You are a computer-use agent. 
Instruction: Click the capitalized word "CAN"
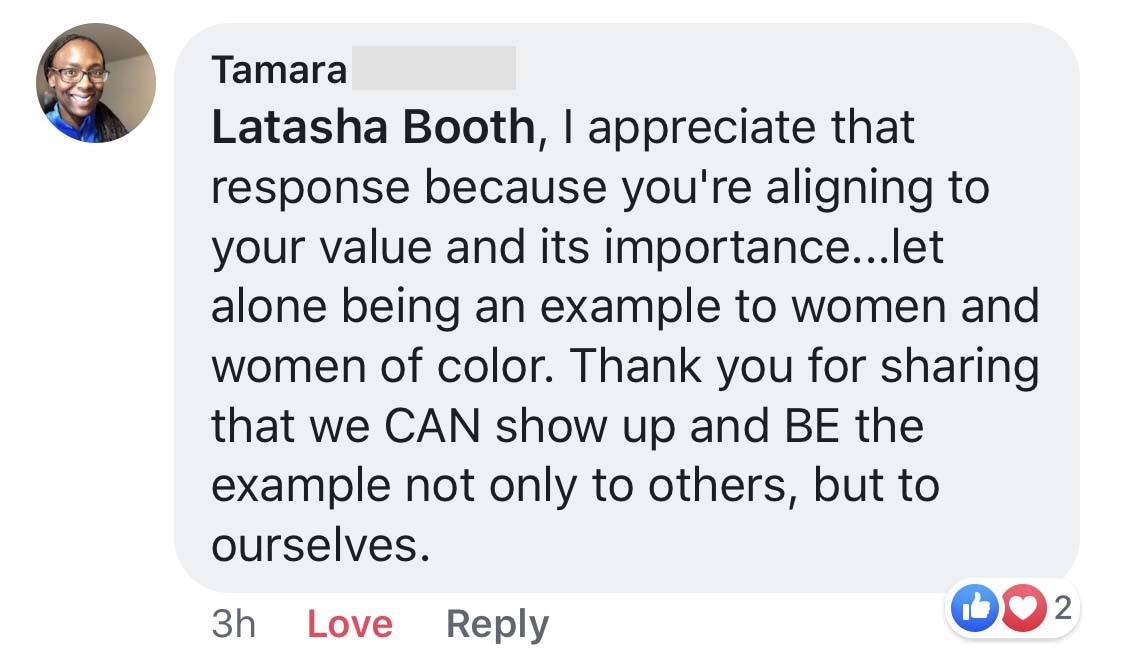[x=434, y=427]
